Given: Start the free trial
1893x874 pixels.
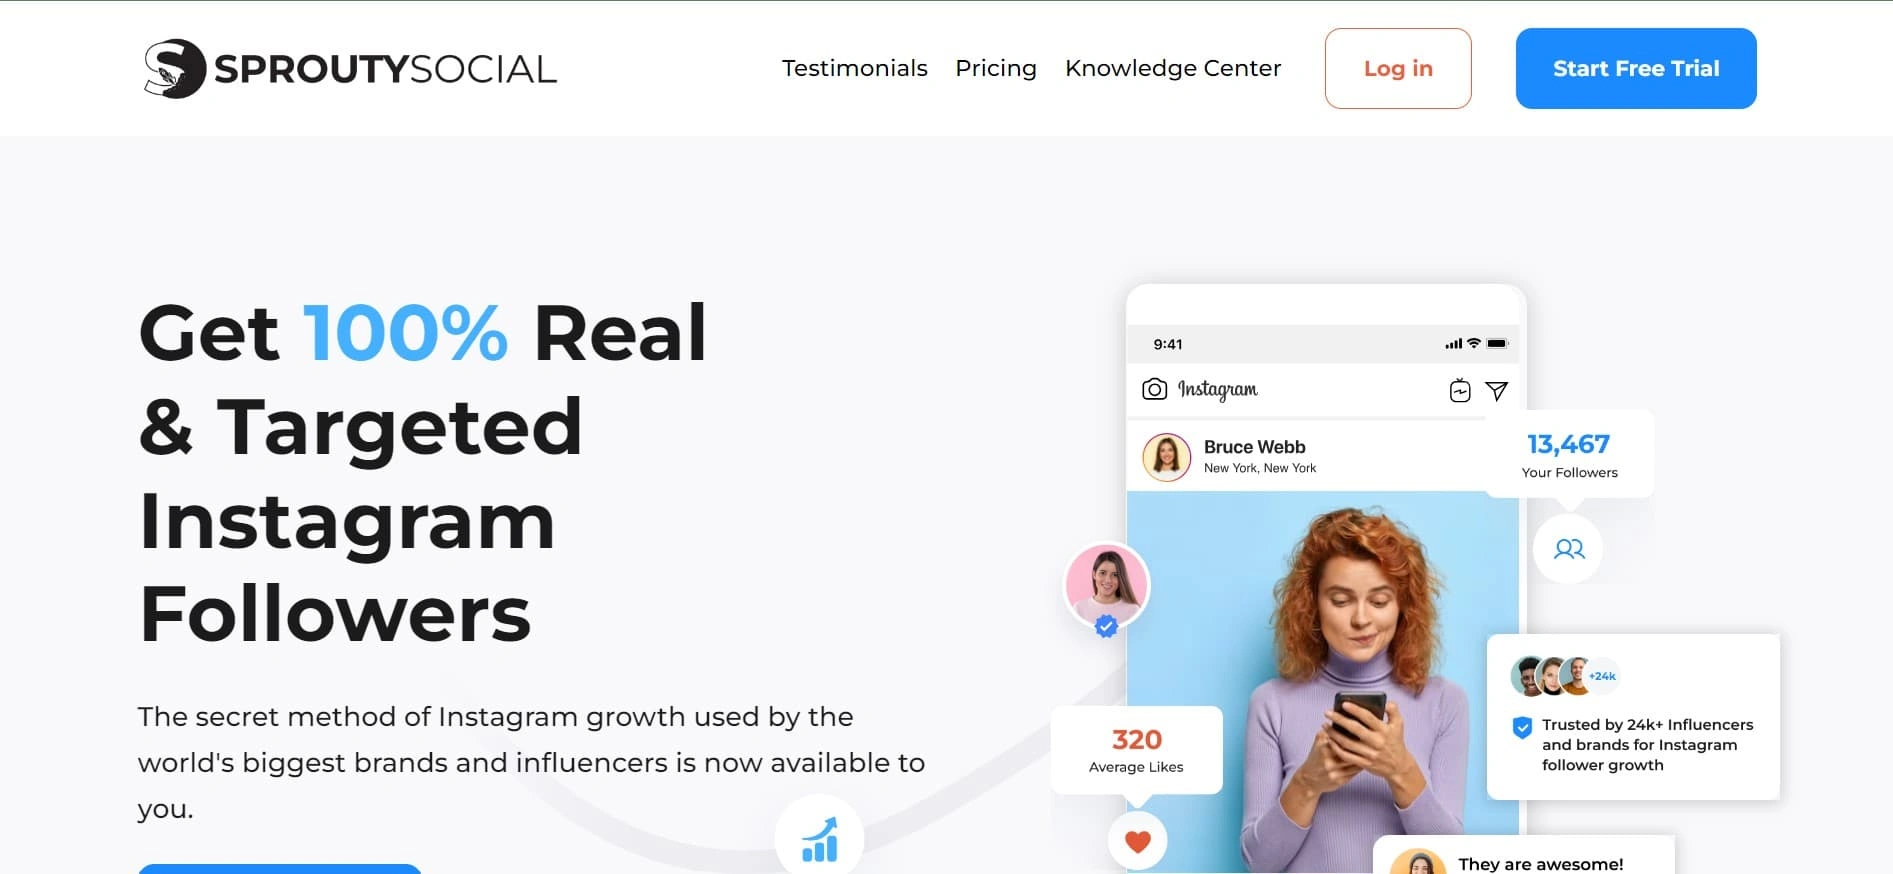Looking at the screenshot, I should (x=1635, y=68).
